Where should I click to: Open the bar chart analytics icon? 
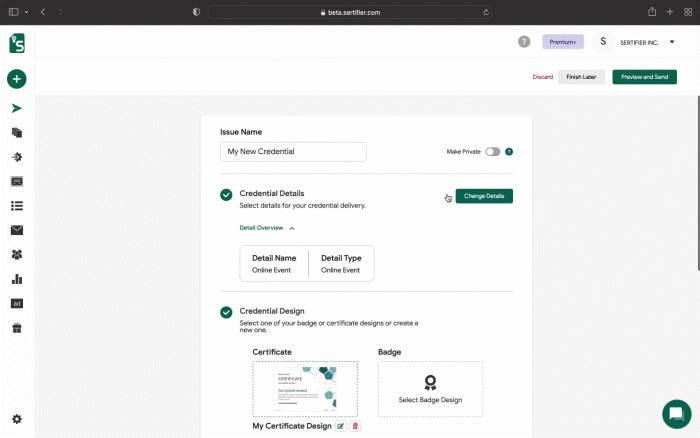pos(17,279)
